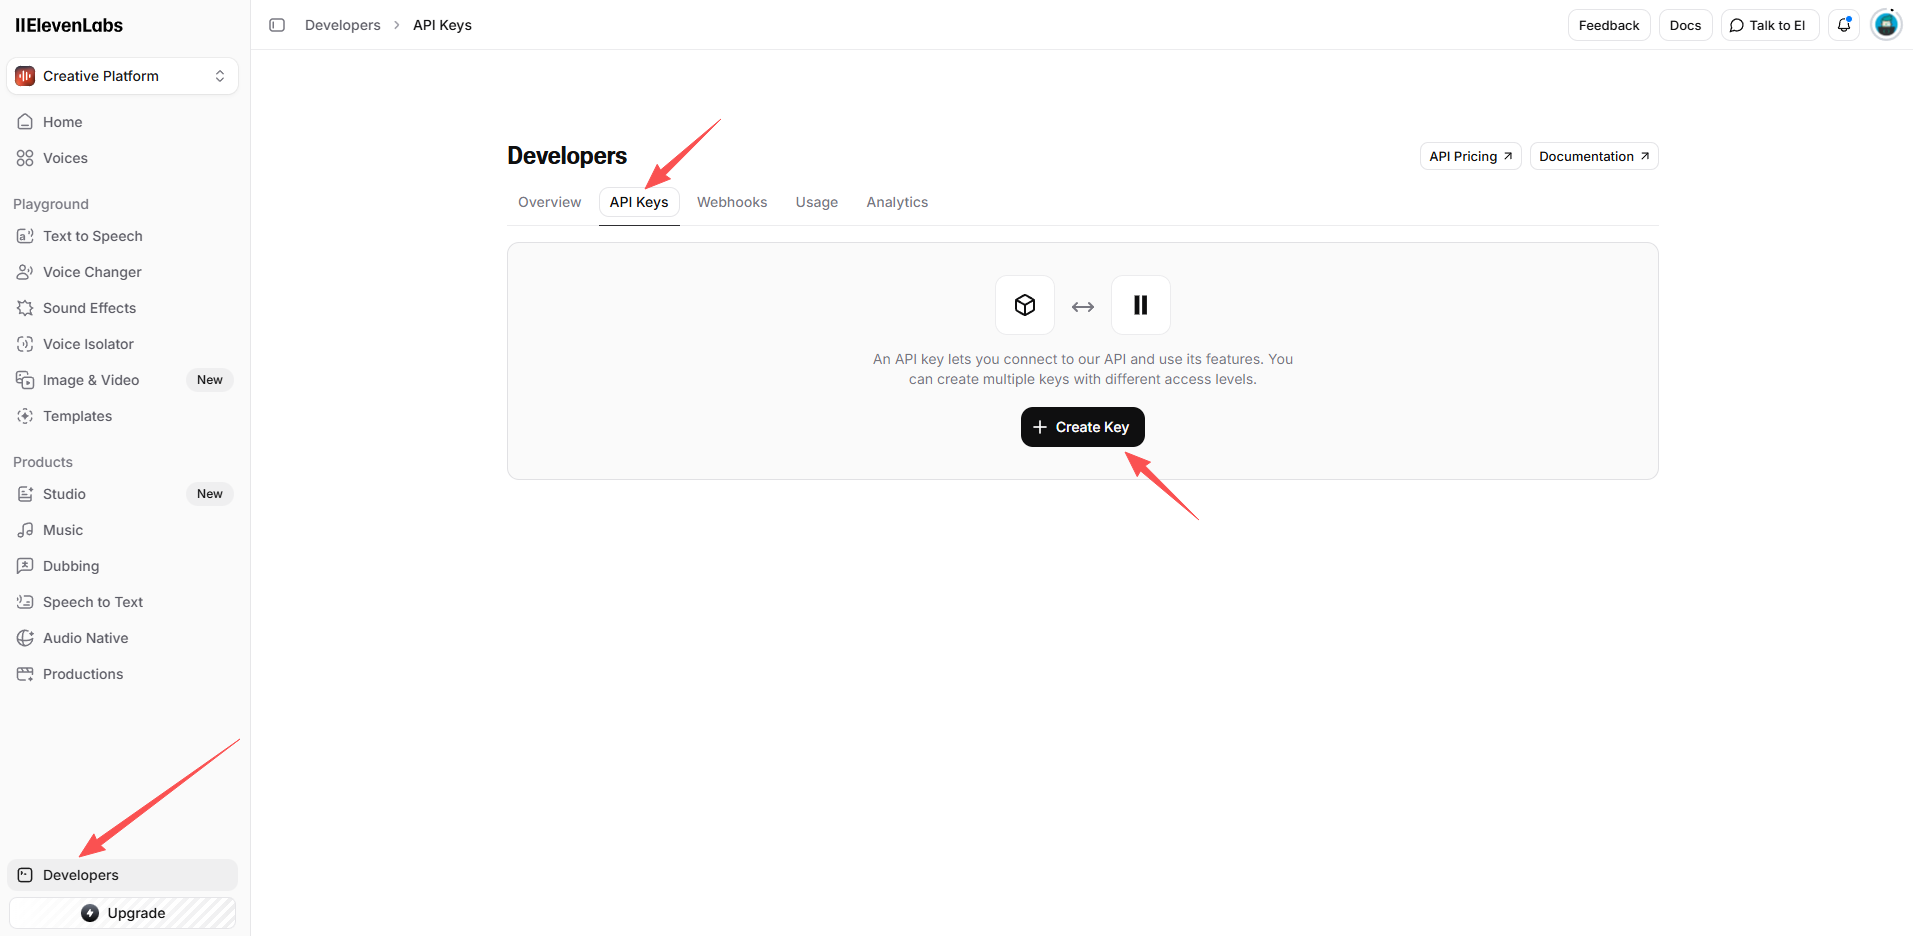Switch to the Webhooks tab
This screenshot has height=936, width=1913.
click(x=732, y=202)
